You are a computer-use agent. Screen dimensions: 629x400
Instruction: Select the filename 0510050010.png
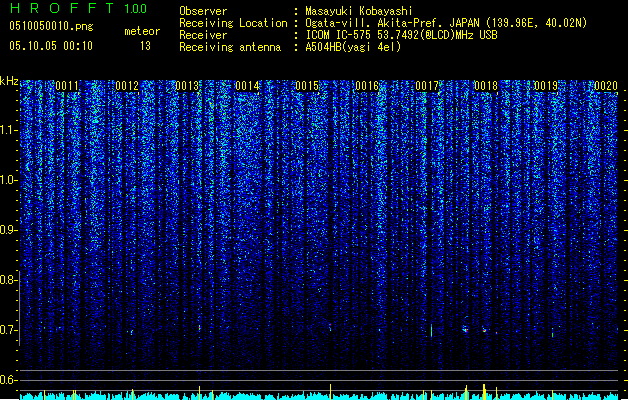point(51,26)
